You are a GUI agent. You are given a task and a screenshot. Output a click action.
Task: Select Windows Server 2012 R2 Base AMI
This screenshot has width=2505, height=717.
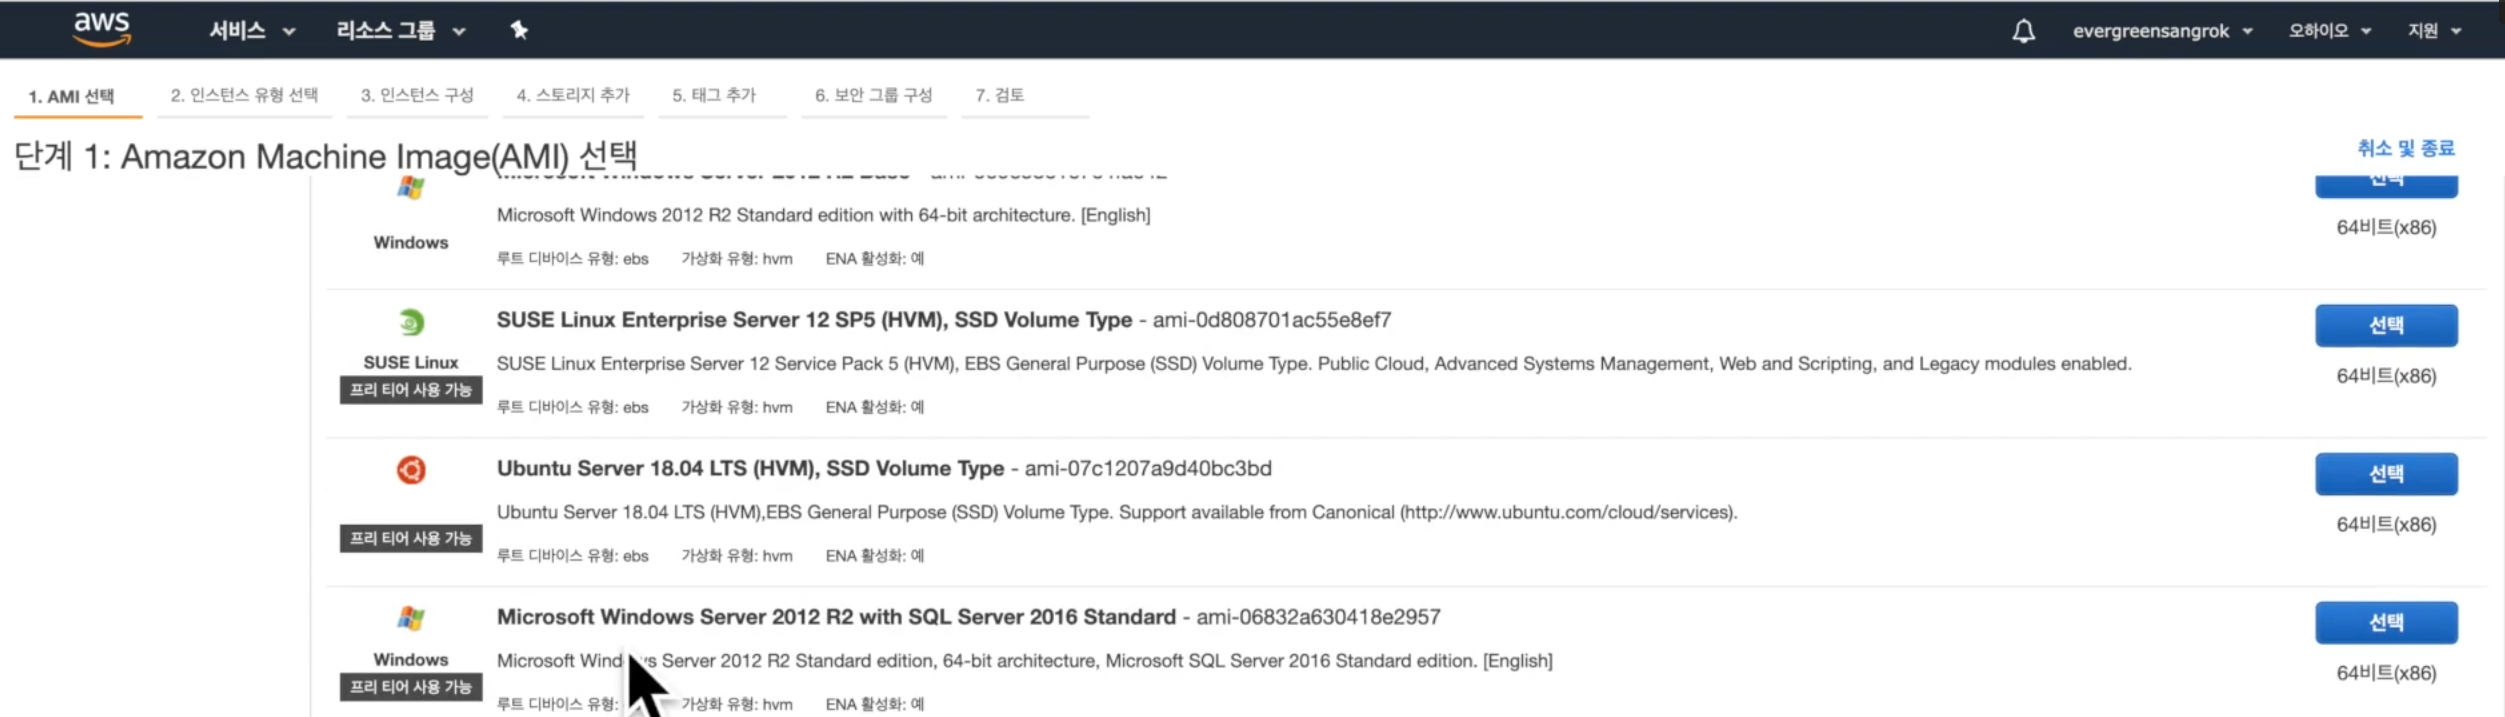pos(2386,185)
